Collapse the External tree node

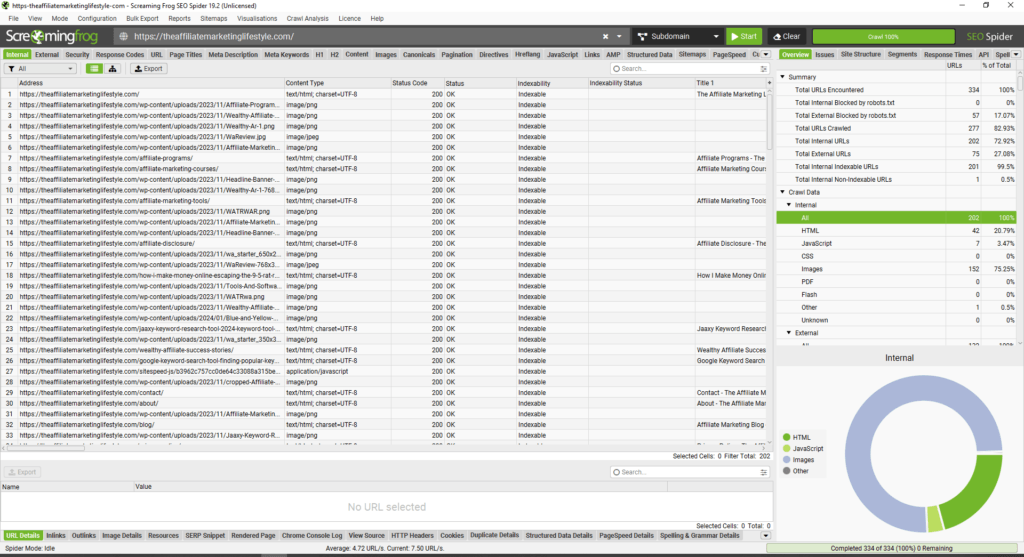click(789, 333)
